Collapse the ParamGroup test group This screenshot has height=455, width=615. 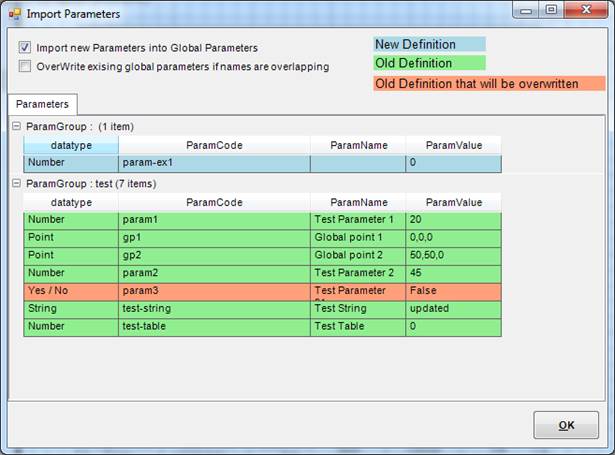click(16, 184)
